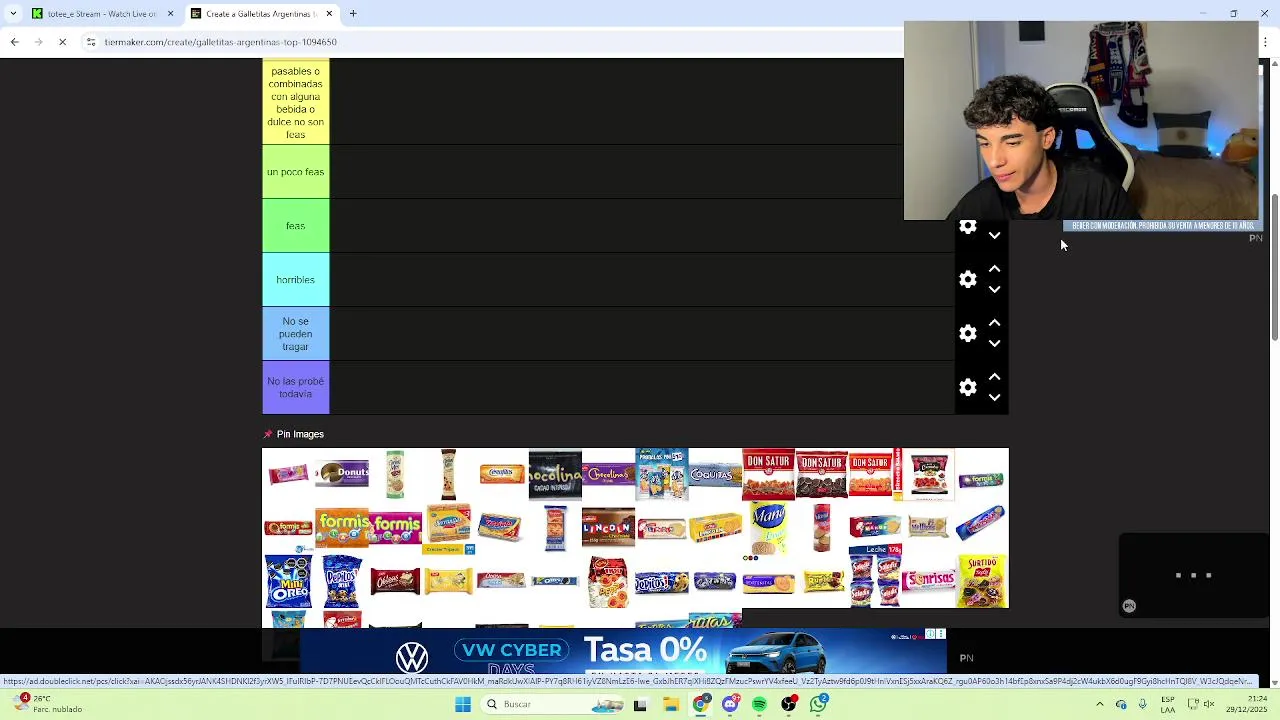The width and height of the screenshot is (1280, 720).
Task: Open settings gear for No se pueden tragar tier
Action: (967, 334)
